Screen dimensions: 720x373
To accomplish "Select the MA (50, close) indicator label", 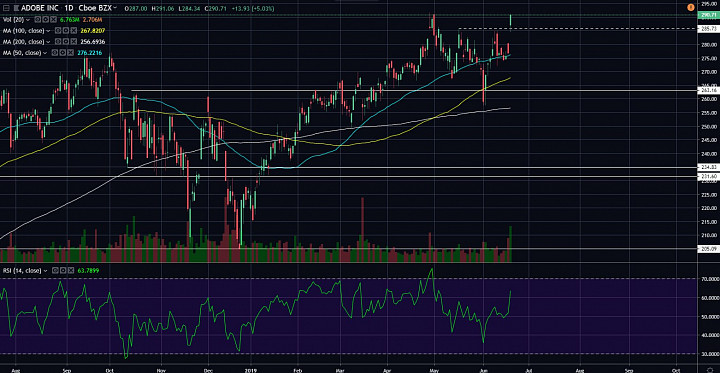I will click(22, 53).
